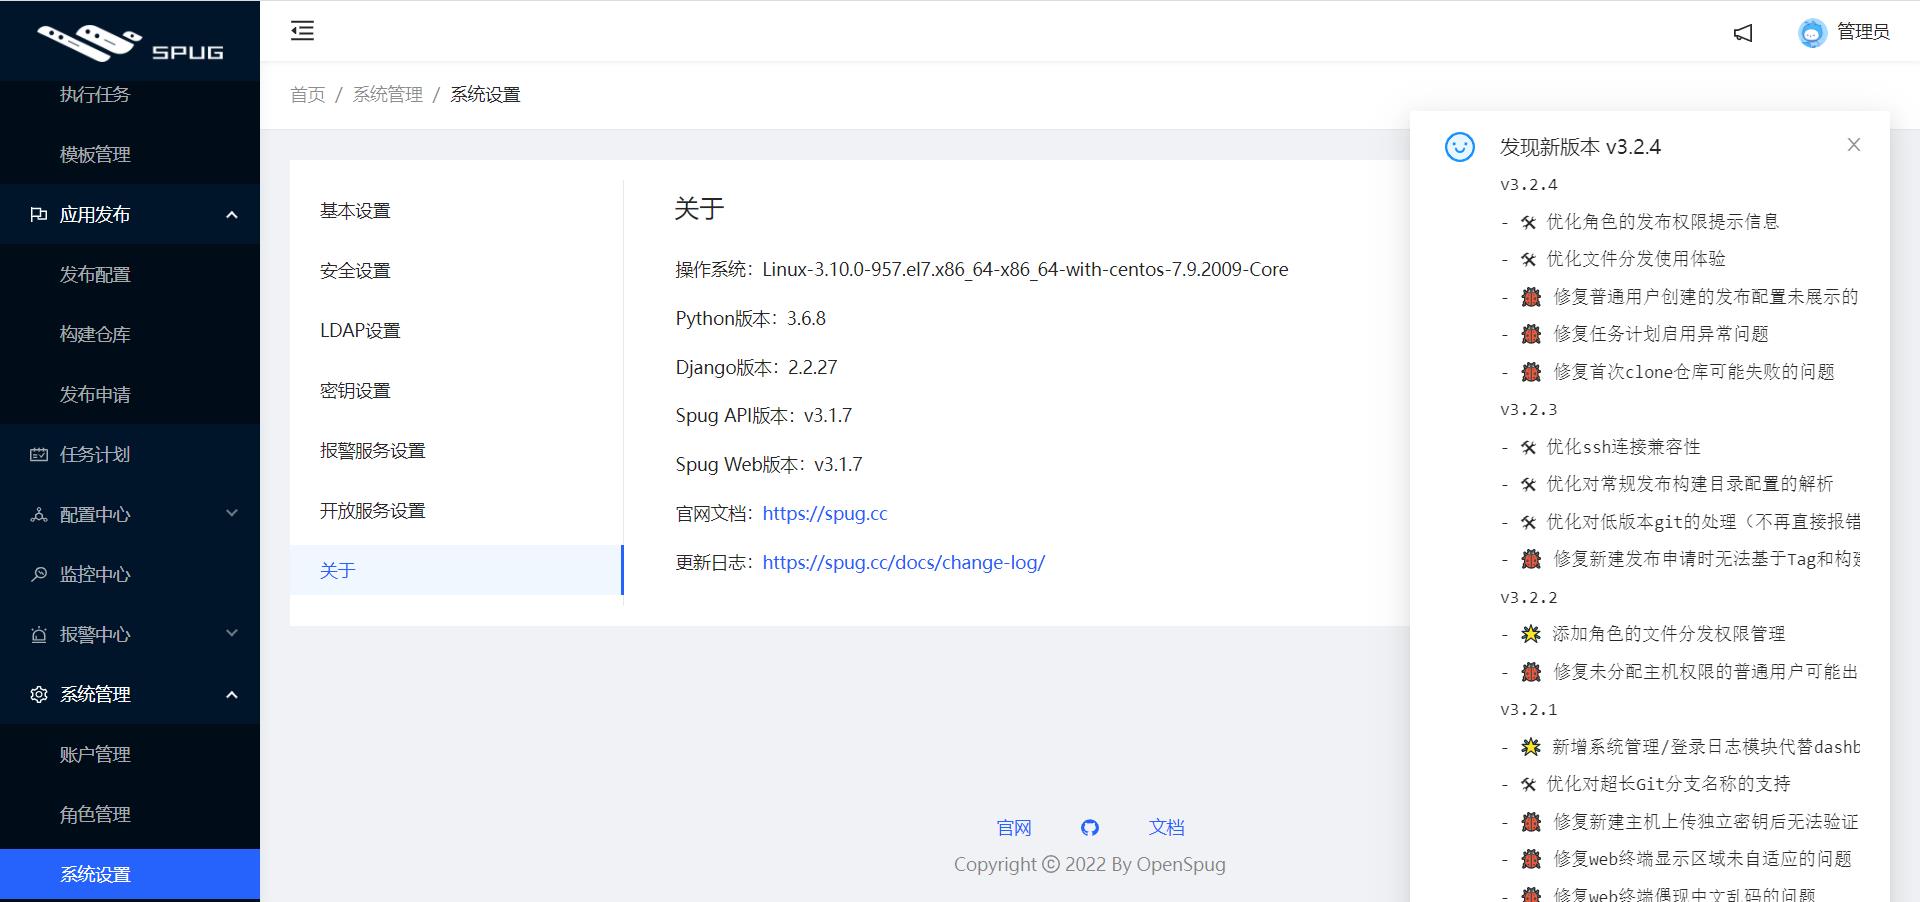Collapse the sidebar with the menu fold icon
Viewport: 1920px width, 902px height.
point(302,31)
